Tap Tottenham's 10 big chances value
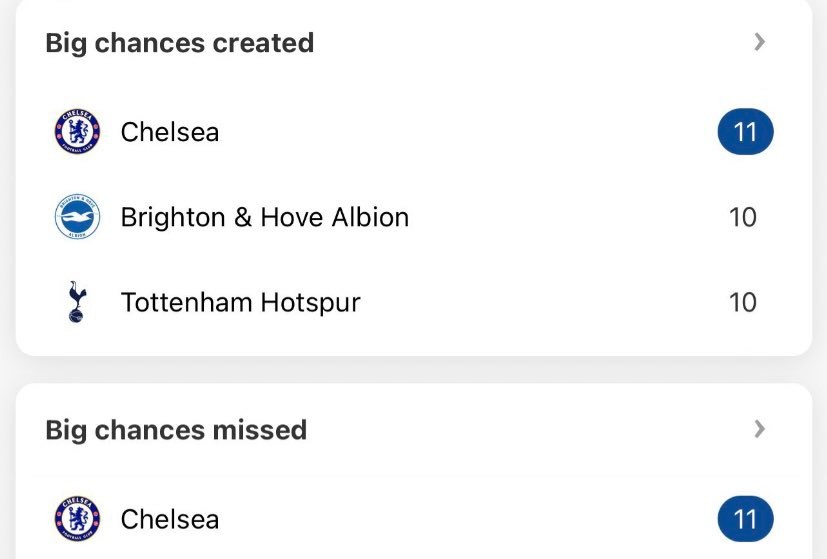 coord(743,302)
